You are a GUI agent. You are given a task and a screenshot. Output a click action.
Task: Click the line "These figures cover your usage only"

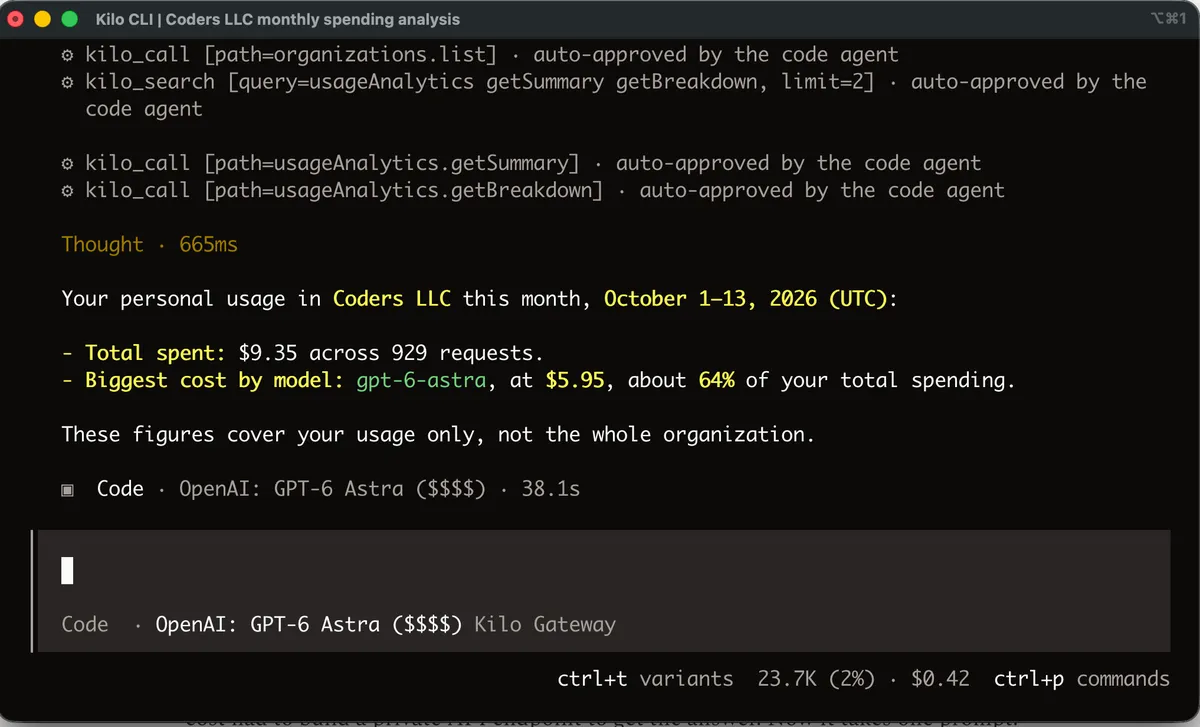pyautogui.click(x=437, y=435)
